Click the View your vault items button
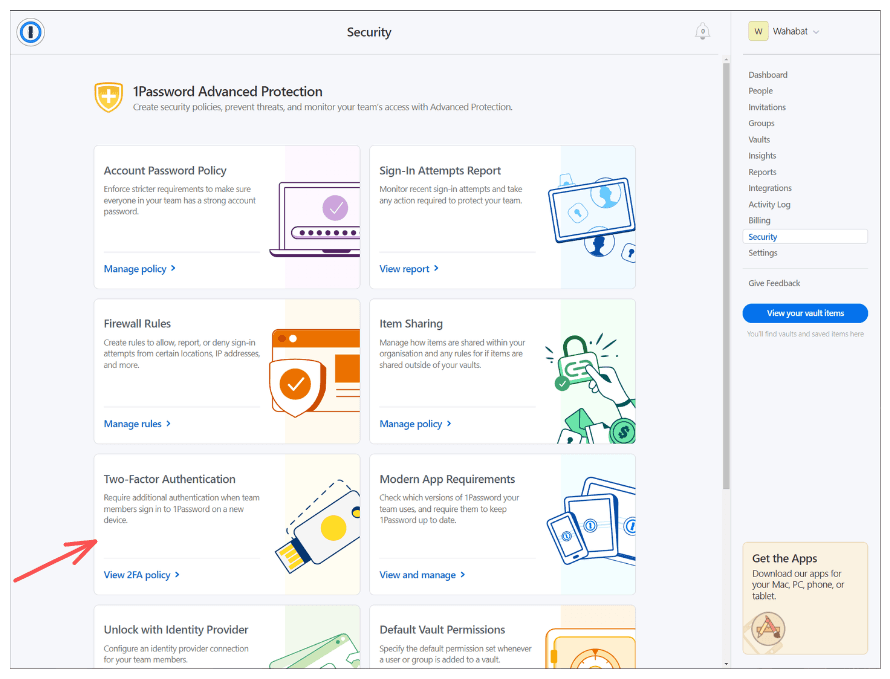This screenshot has width=890, height=679. tap(805, 313)
